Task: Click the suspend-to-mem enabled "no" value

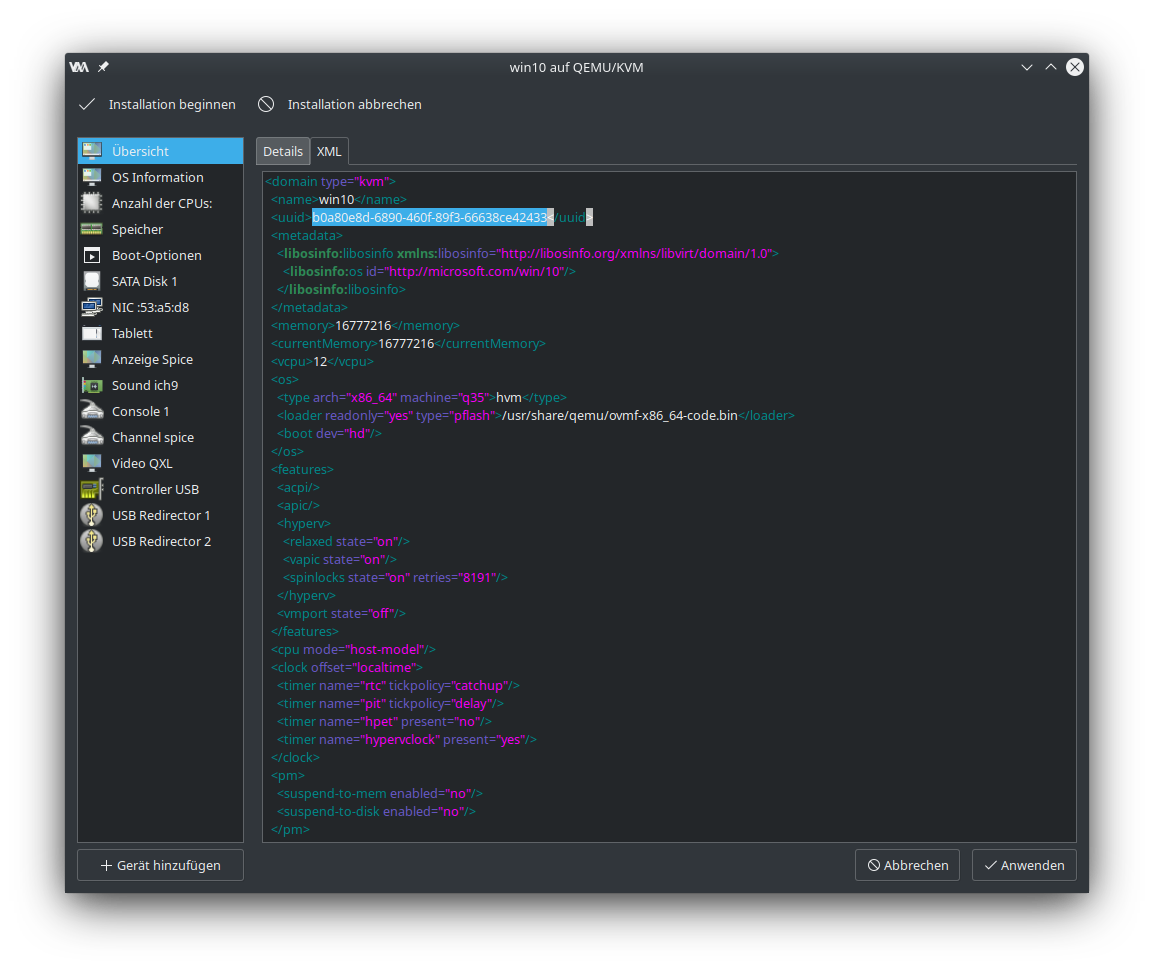Action: click(x=459, y=793)
